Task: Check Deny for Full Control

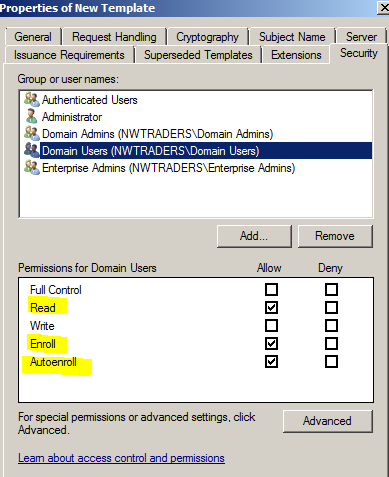Action: point(331,290)
